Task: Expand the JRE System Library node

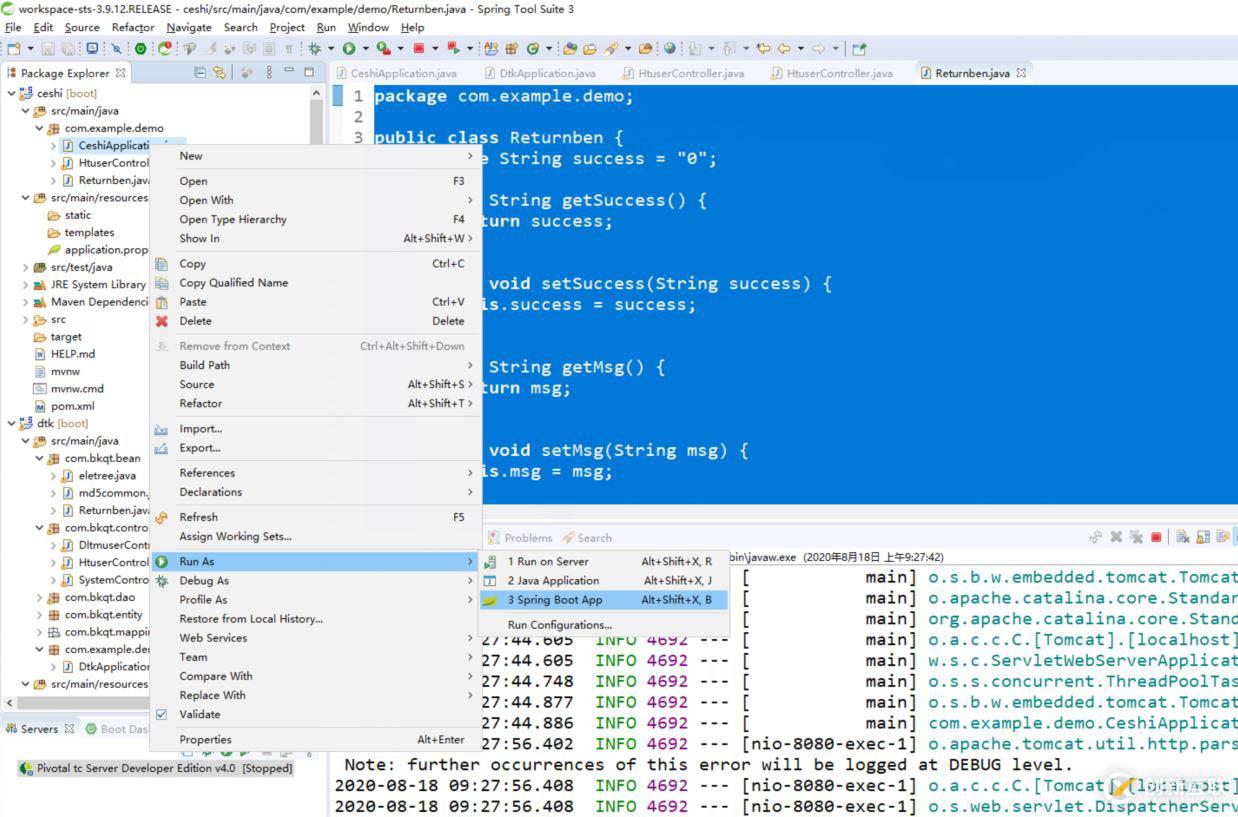Action: [x=26, y=285]
